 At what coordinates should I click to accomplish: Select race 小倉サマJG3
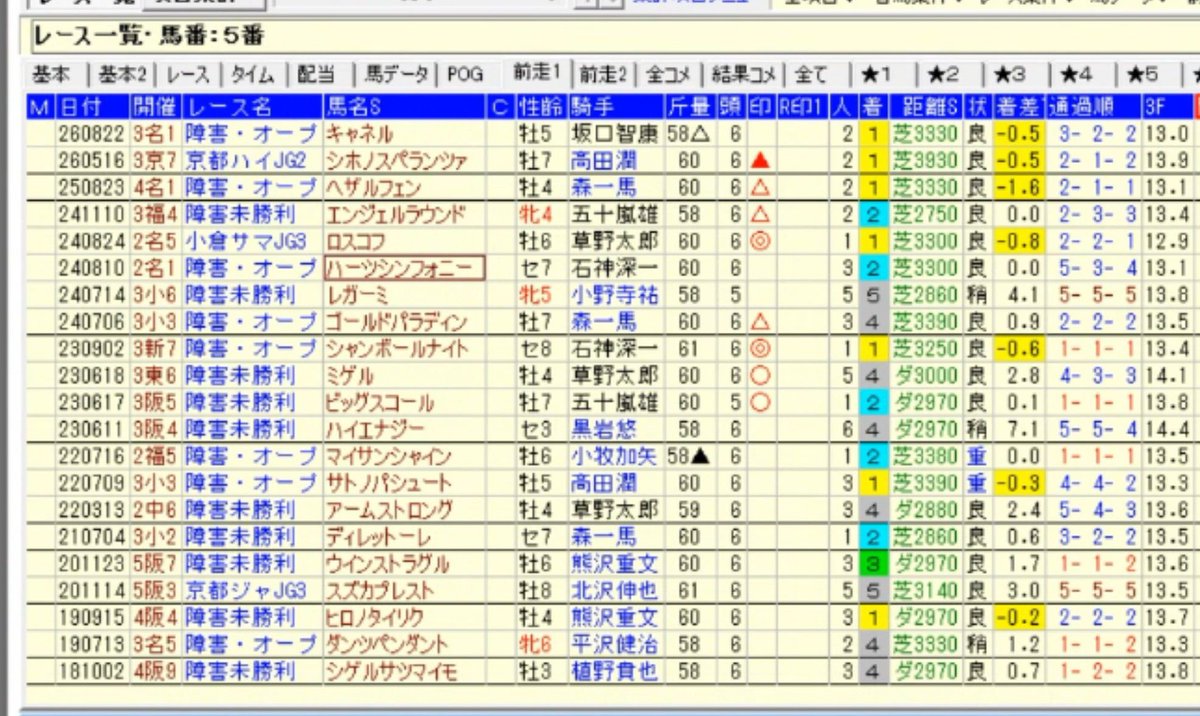(247, 241)
